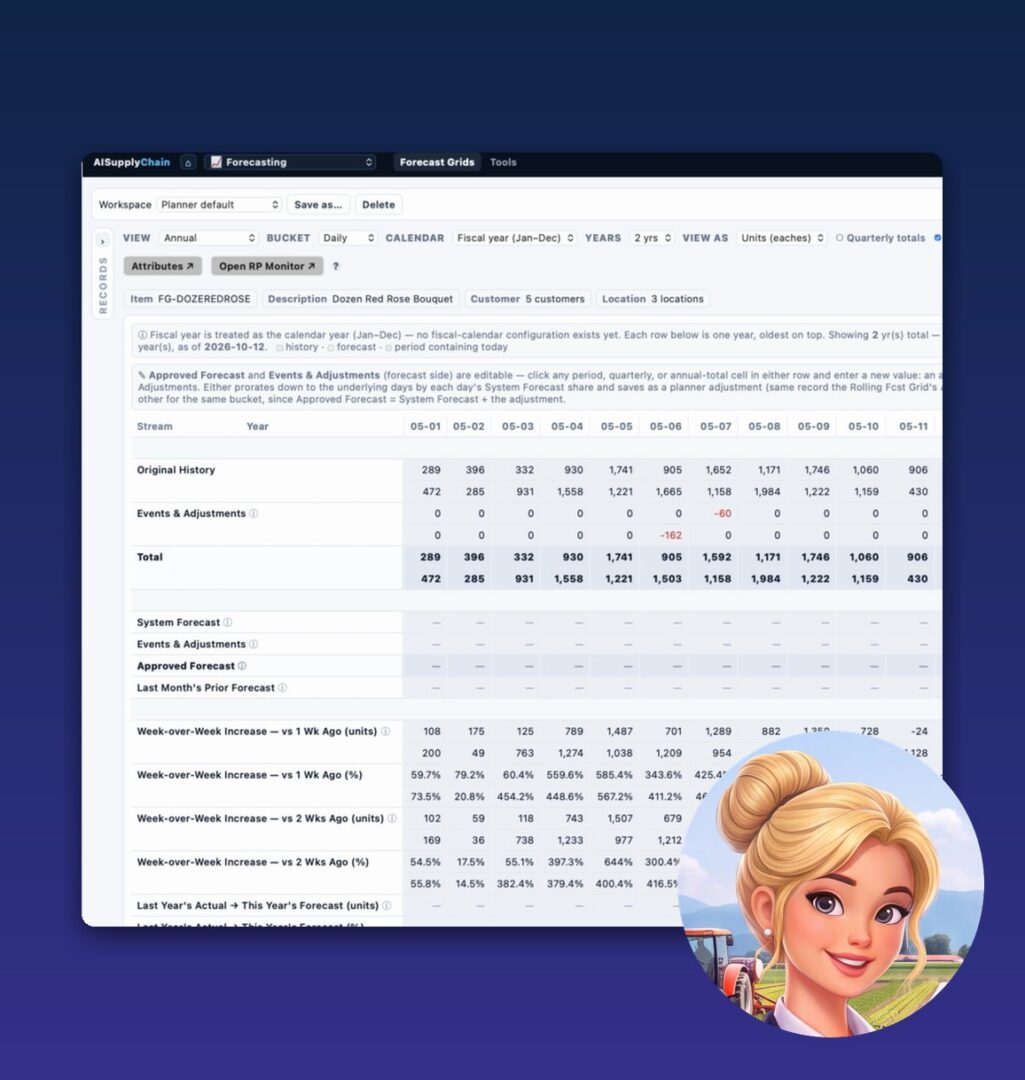The width and height of the screenshot is (1025, 1080).
Task: Click info icon beside forecast Events & Adjustments
Action: 253,645
